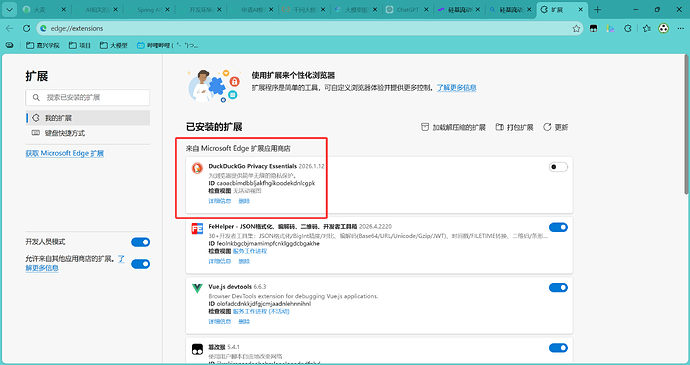Open the 篡改猴 extension toolbar icon

[x=594, y=28]
